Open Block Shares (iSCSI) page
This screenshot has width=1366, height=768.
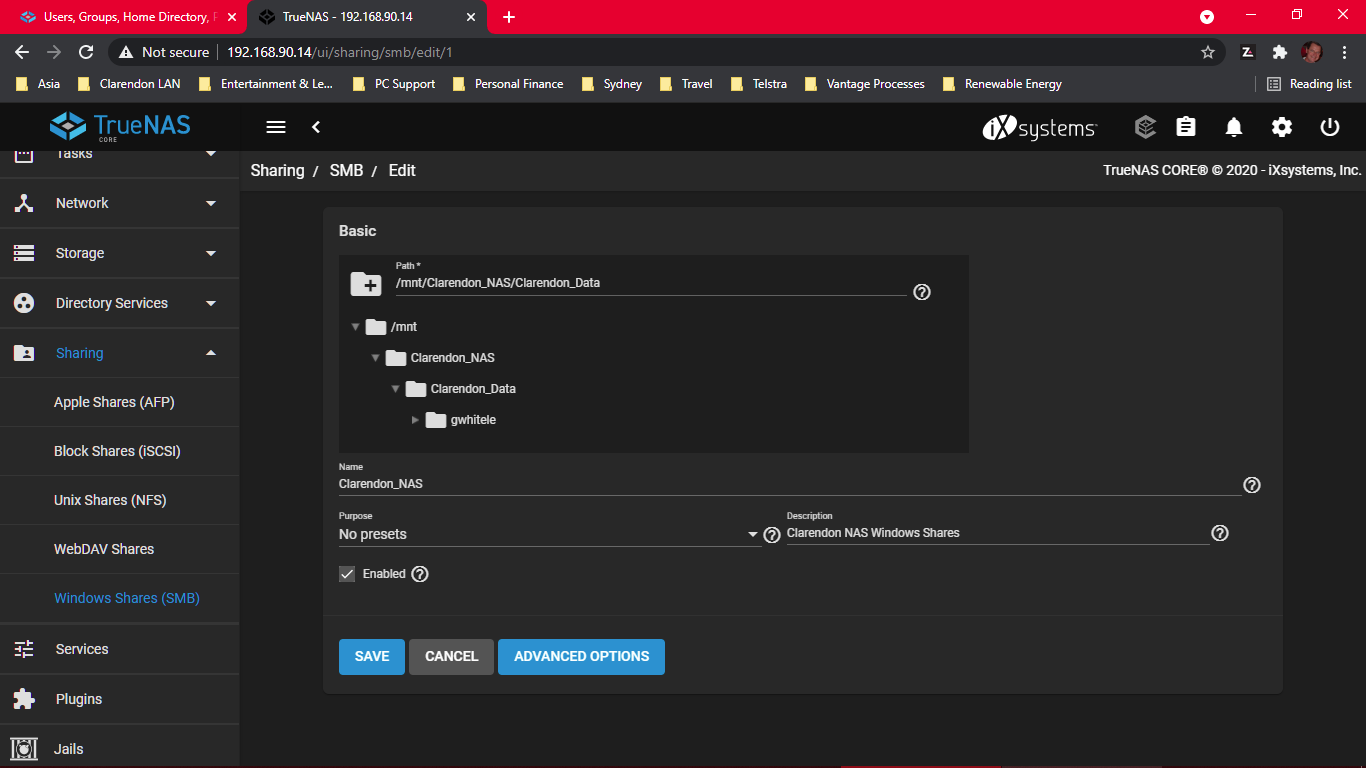pos(120,451)
